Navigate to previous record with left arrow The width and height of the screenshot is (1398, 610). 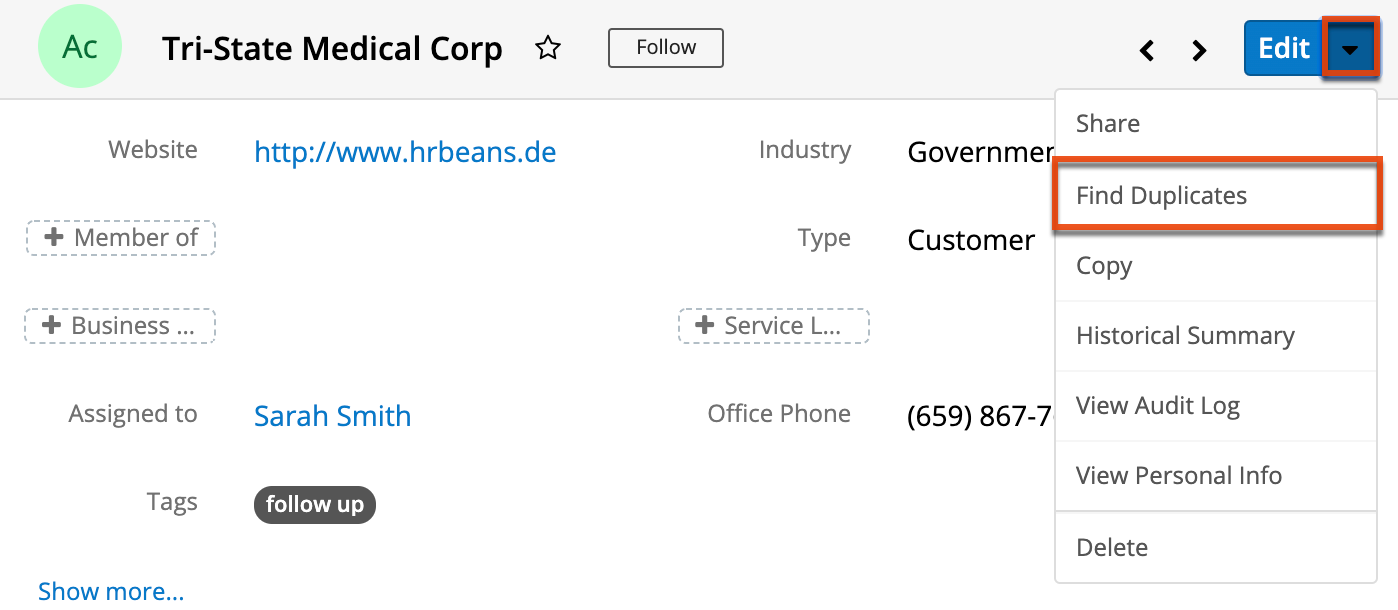point(1147,49)
